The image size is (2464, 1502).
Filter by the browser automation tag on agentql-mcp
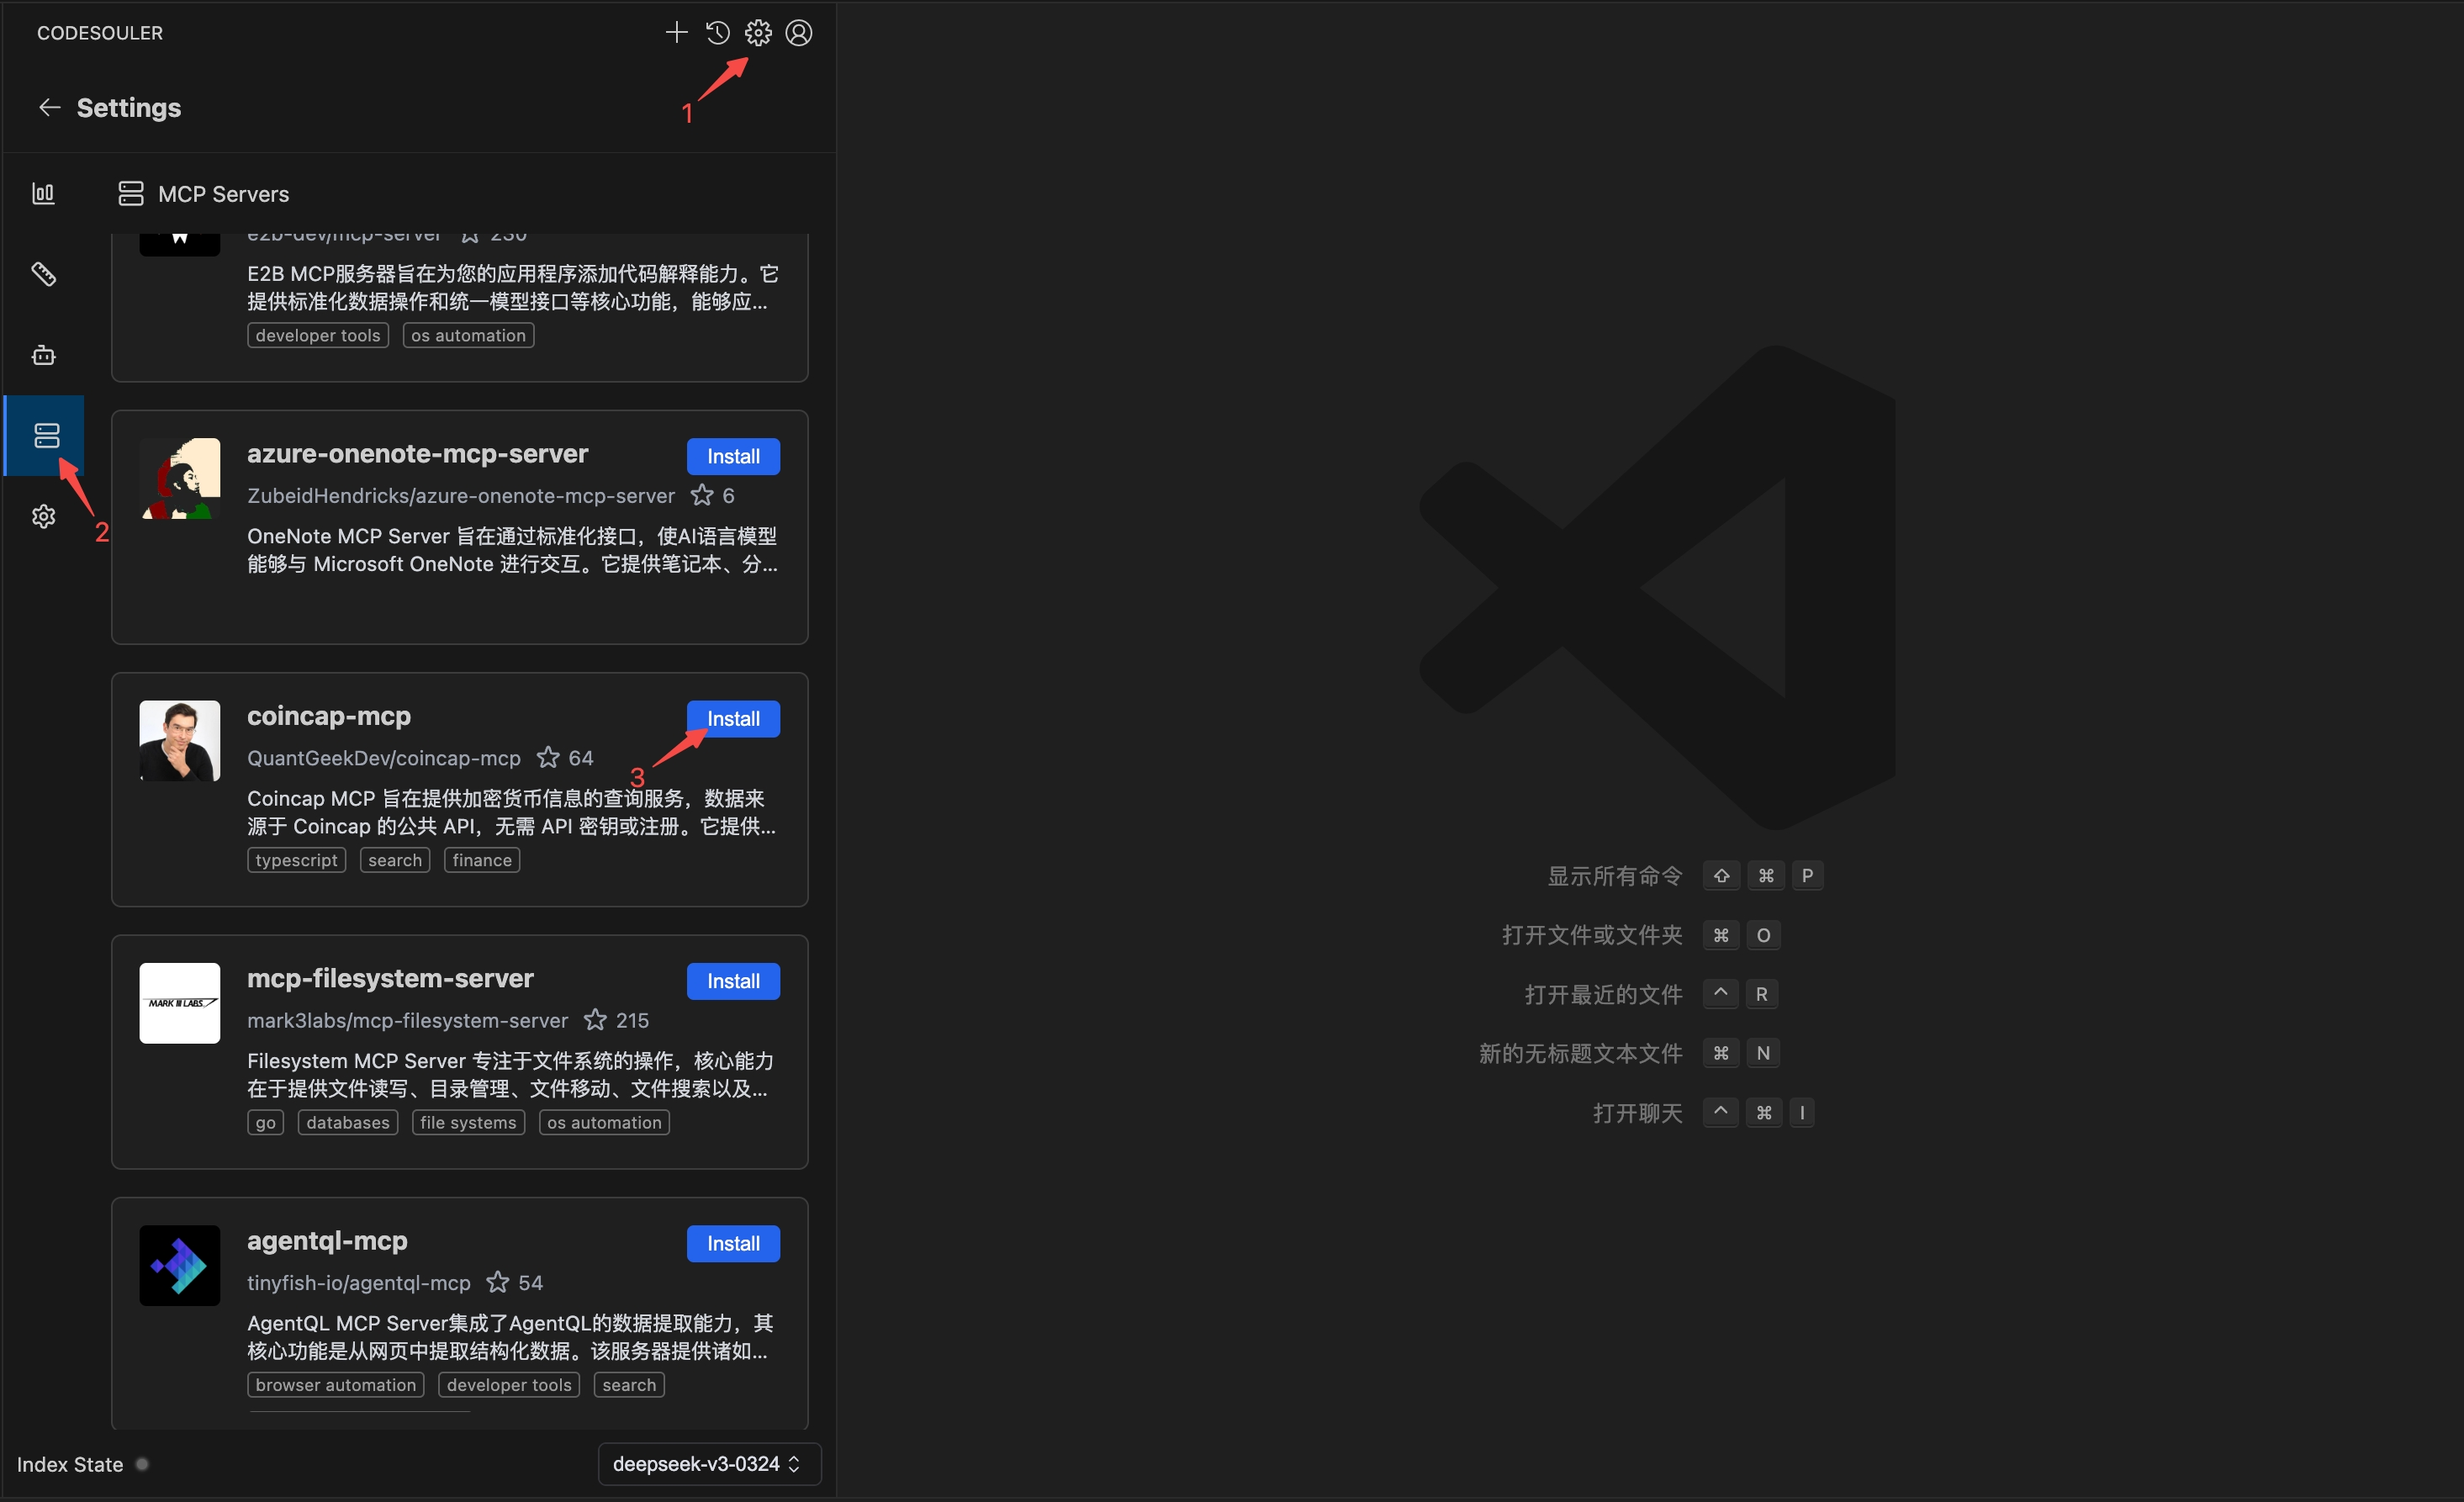[x=335, y=1384]
